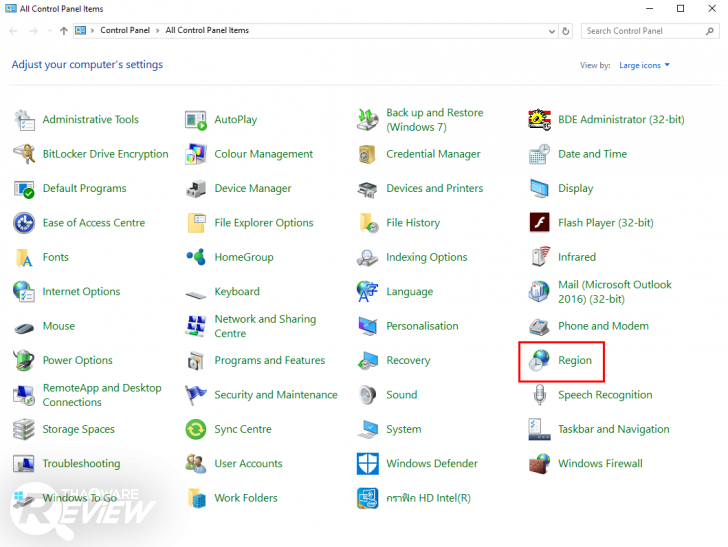Viewport: 728px width, 547px height.
Task: Open the Infrared icon
Action: (x=540, y=256)
